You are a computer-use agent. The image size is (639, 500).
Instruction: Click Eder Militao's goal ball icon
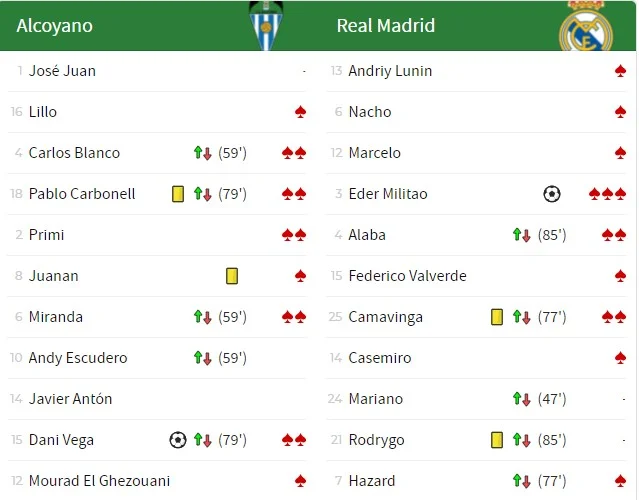pyautogui.click(x=552, y=194)
